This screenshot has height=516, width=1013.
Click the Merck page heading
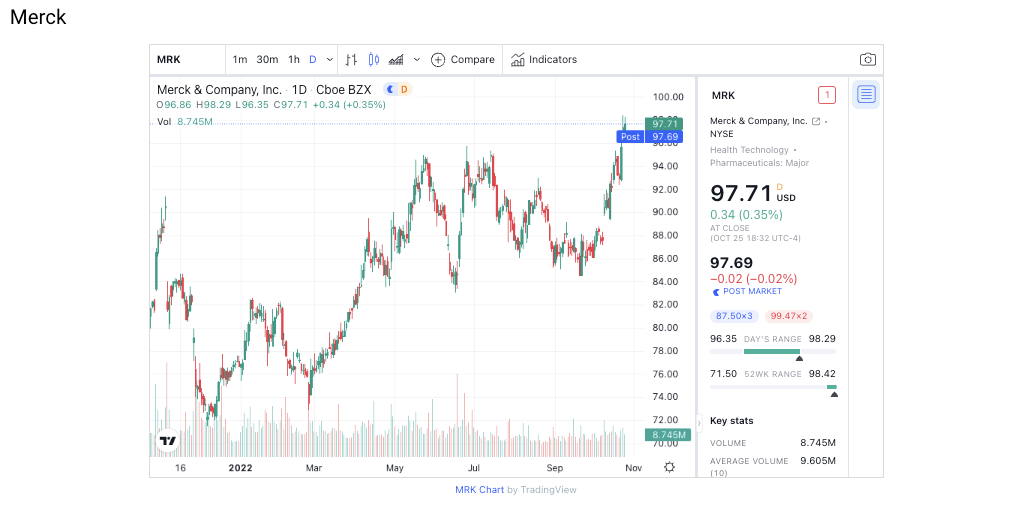pyautogui.click(x=38, y=17)
